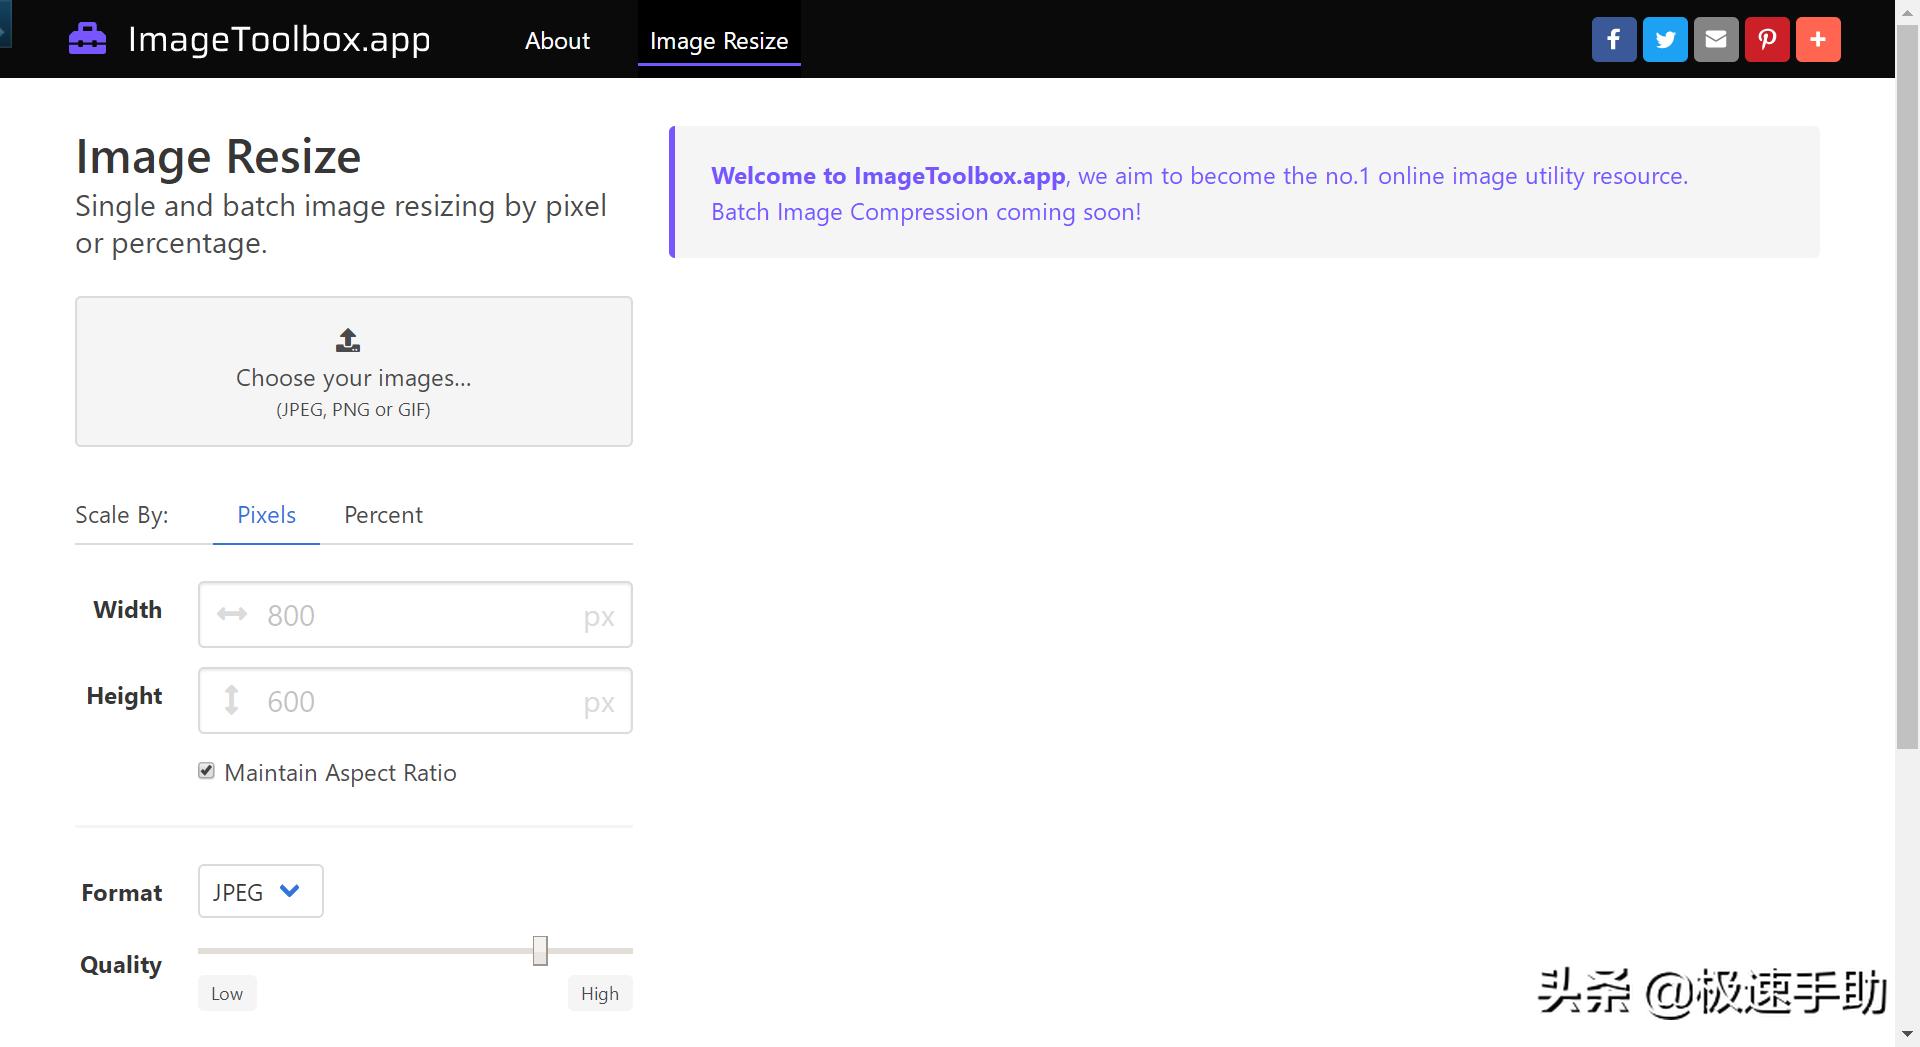Click the ImageToolbox.app title link

coord(279,39)
